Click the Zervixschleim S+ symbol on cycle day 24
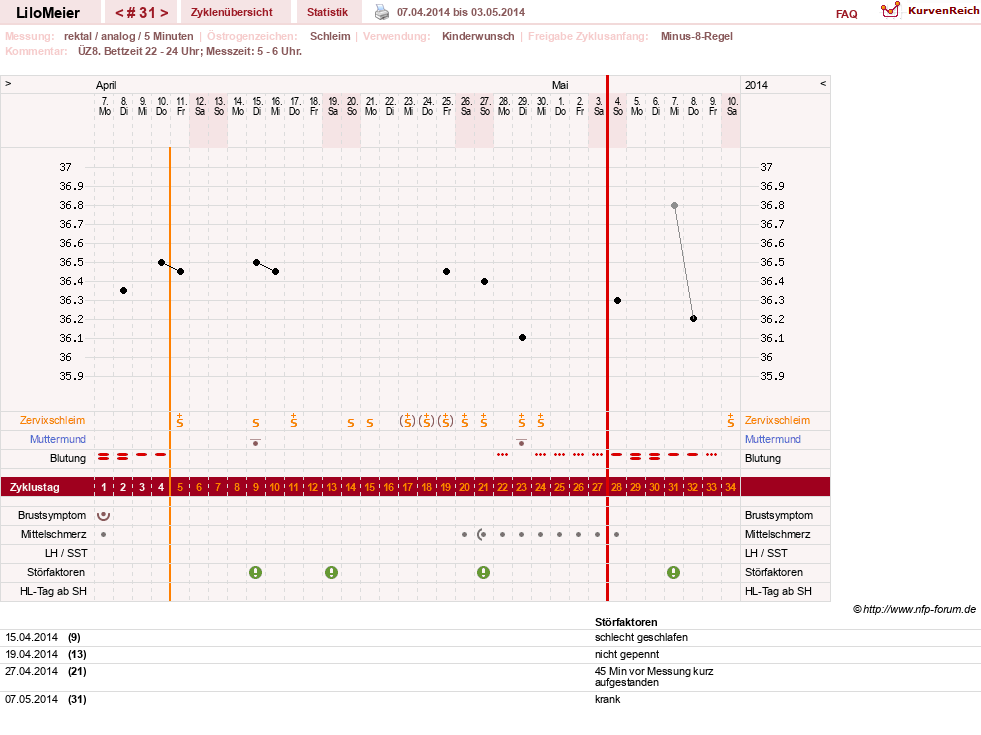 (541, 420)
